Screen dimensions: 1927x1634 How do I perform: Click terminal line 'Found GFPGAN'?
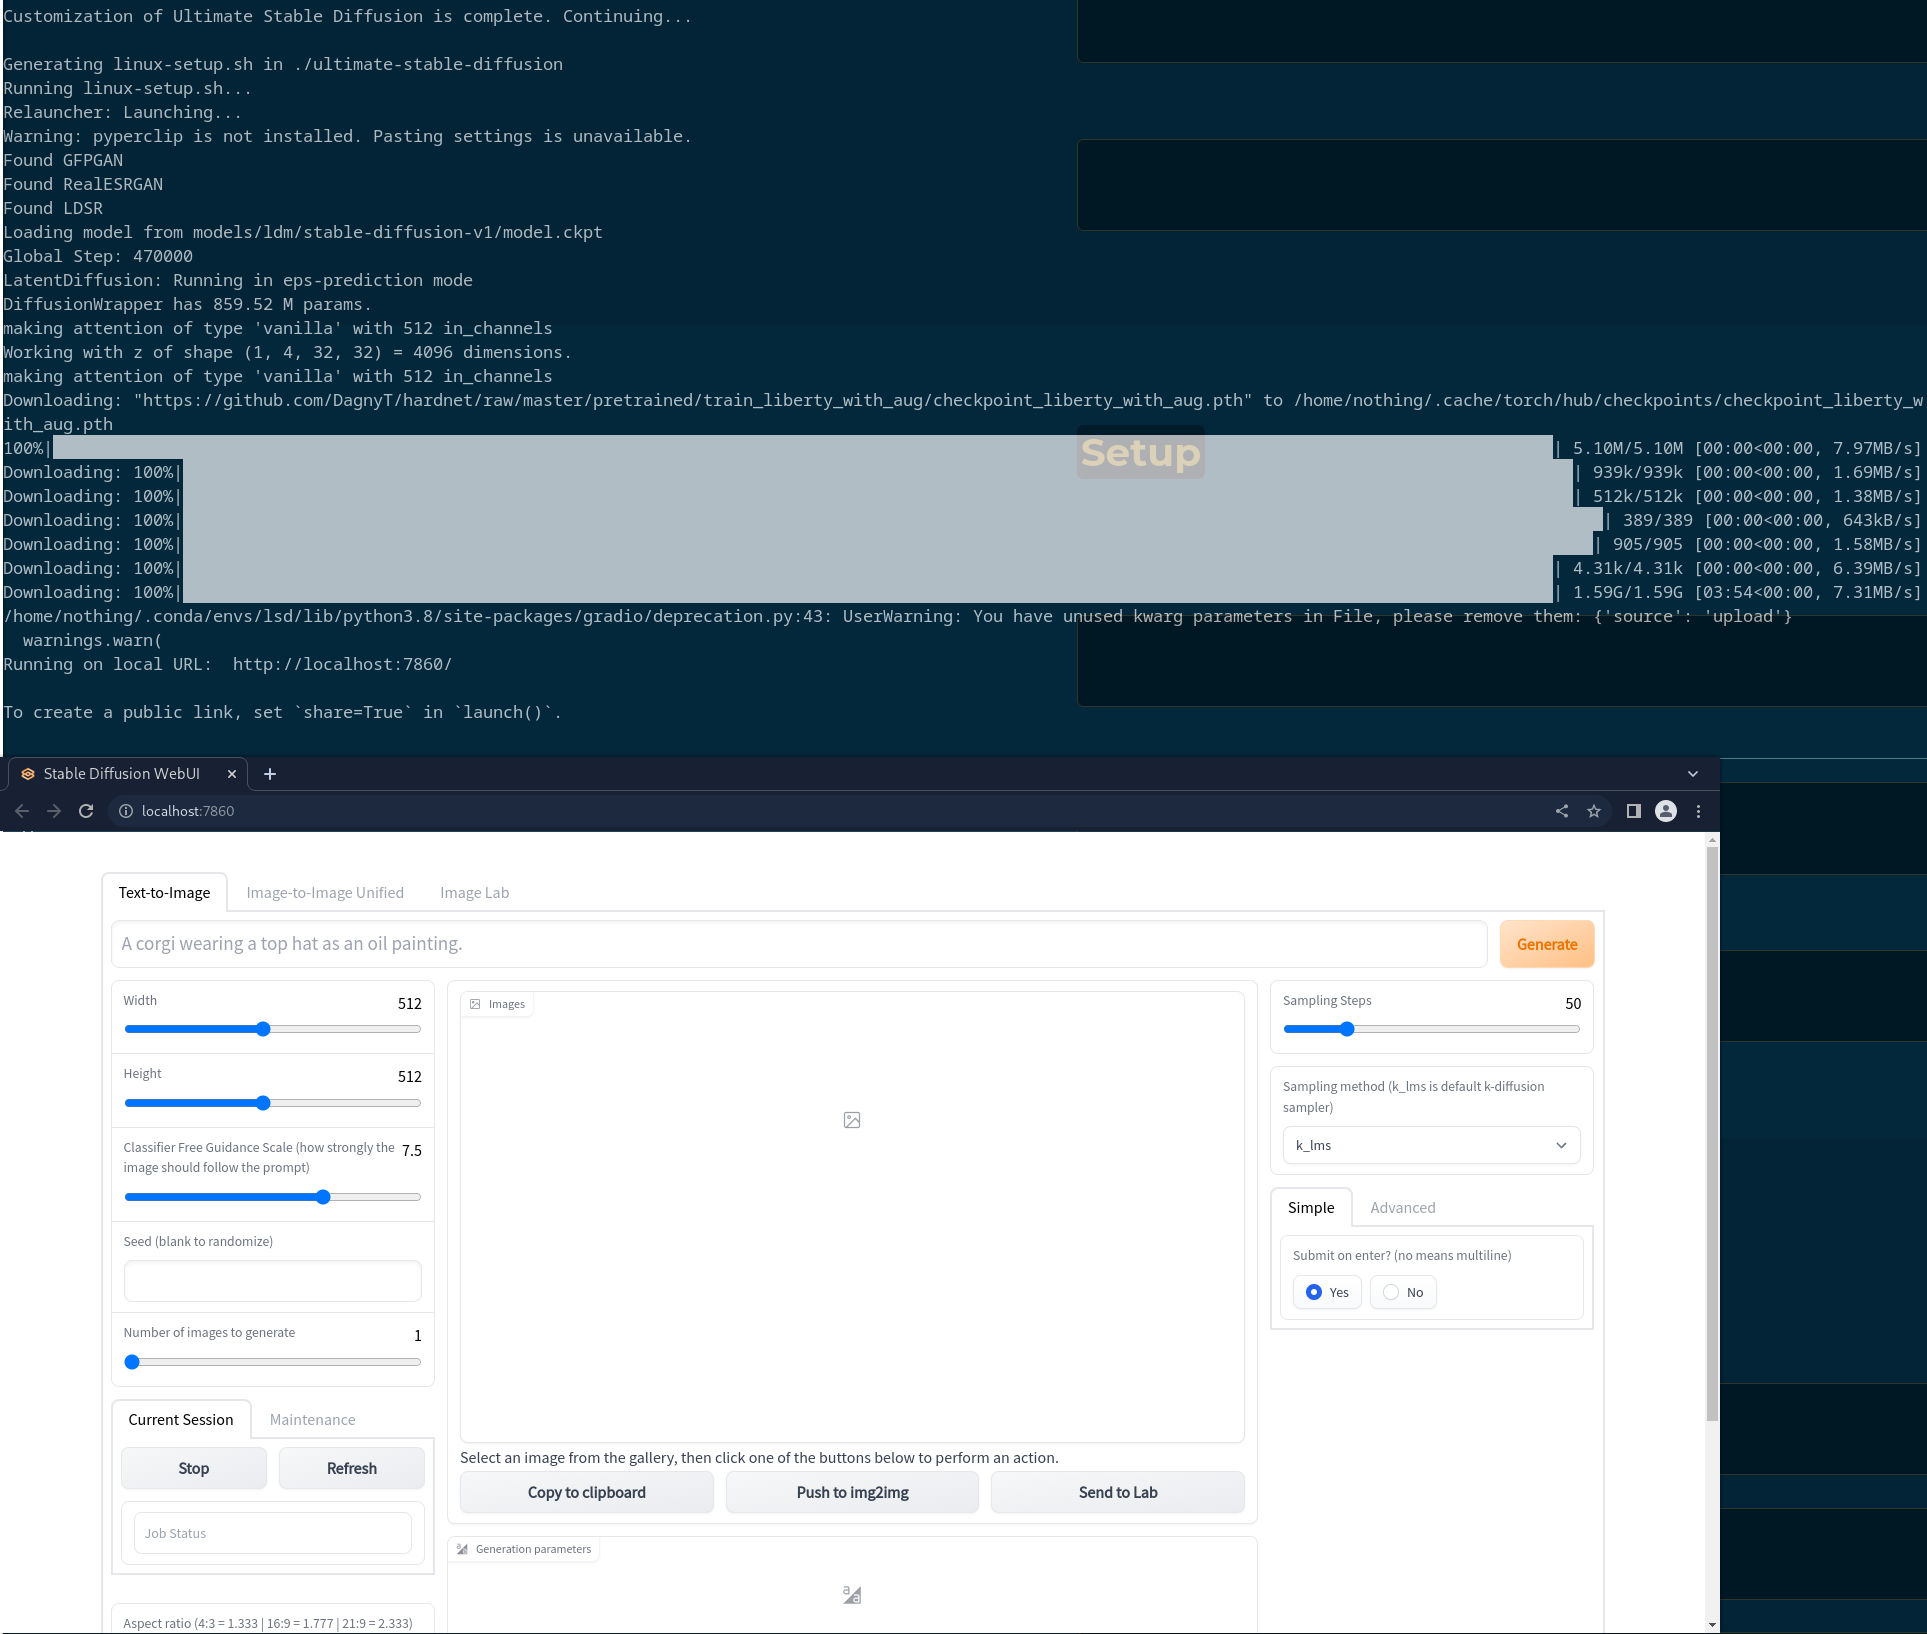point(63,160)
